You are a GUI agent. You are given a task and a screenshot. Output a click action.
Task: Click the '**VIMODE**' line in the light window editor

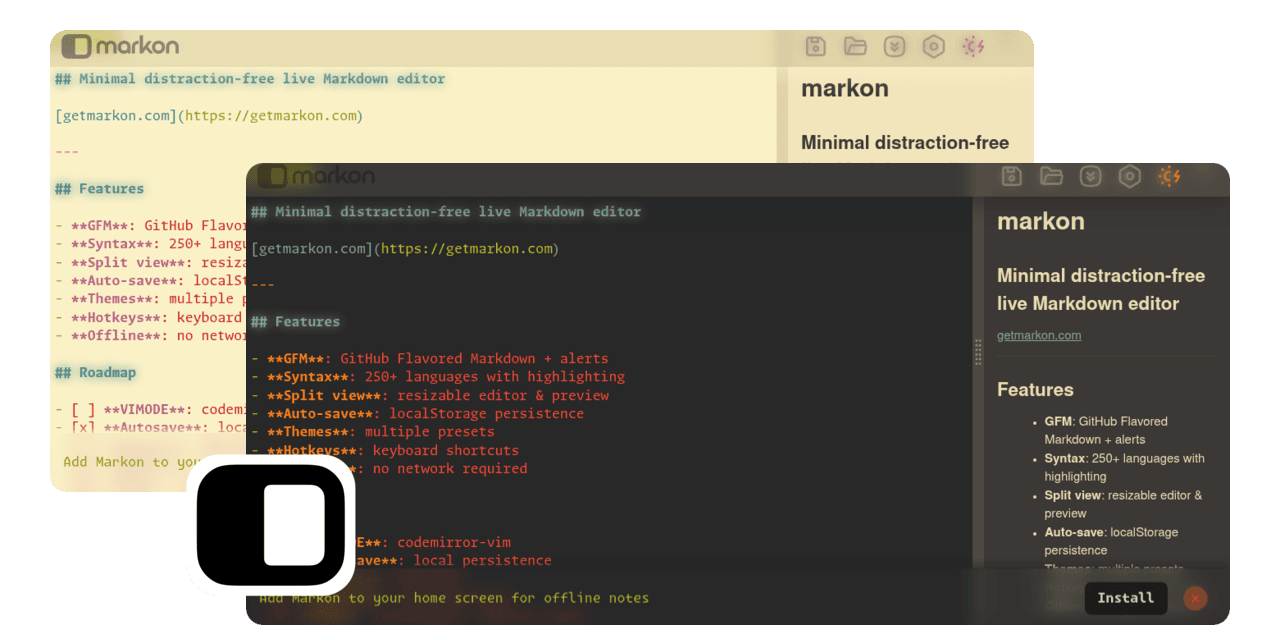[x=150, y=409]
